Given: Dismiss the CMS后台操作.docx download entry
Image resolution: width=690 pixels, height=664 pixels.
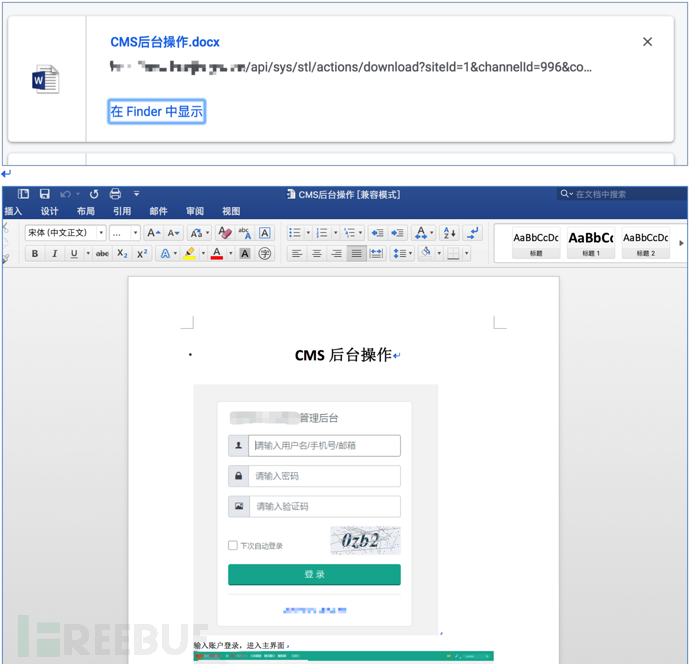Looking at the screenshot, I should pos(647,42).
